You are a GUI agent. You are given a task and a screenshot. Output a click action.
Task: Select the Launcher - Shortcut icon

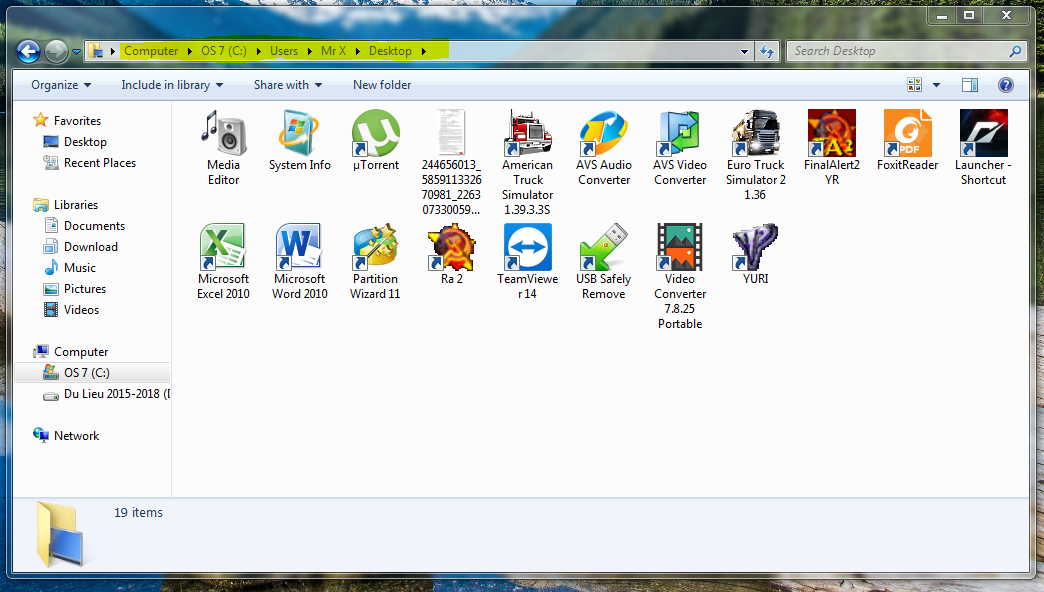tap(983, 148)
